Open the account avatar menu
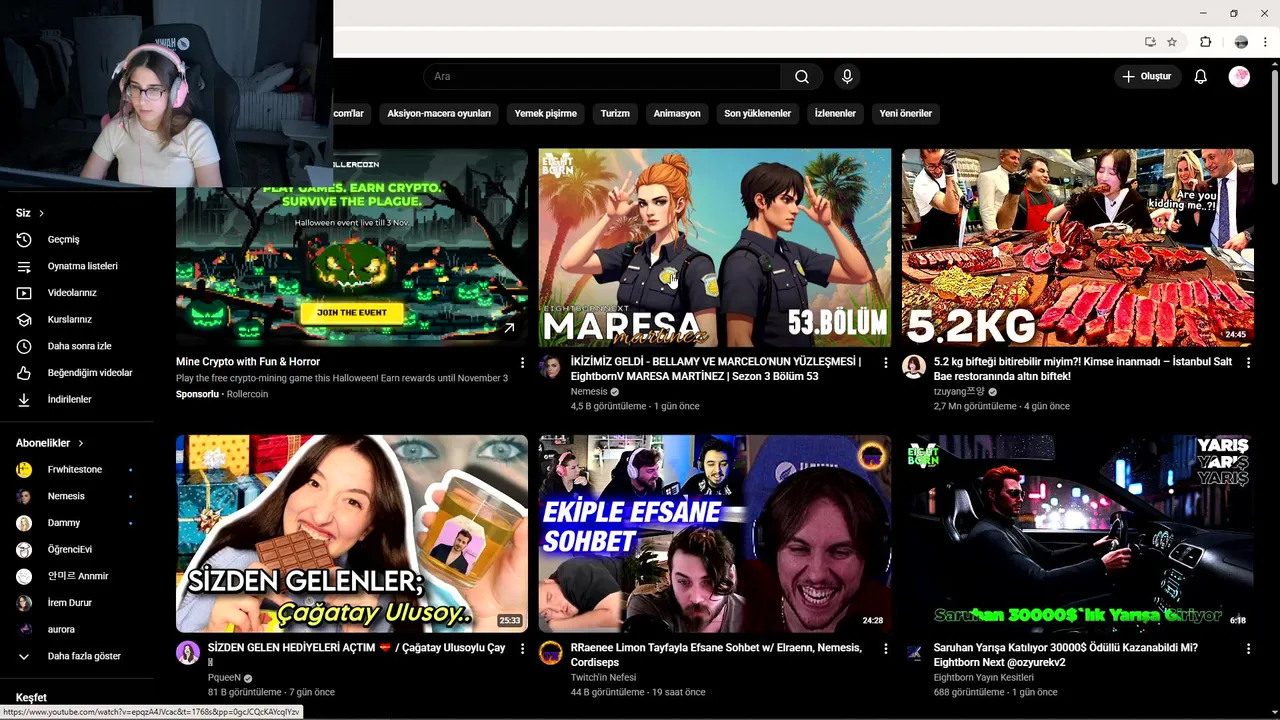 [x=1239, y=77]
